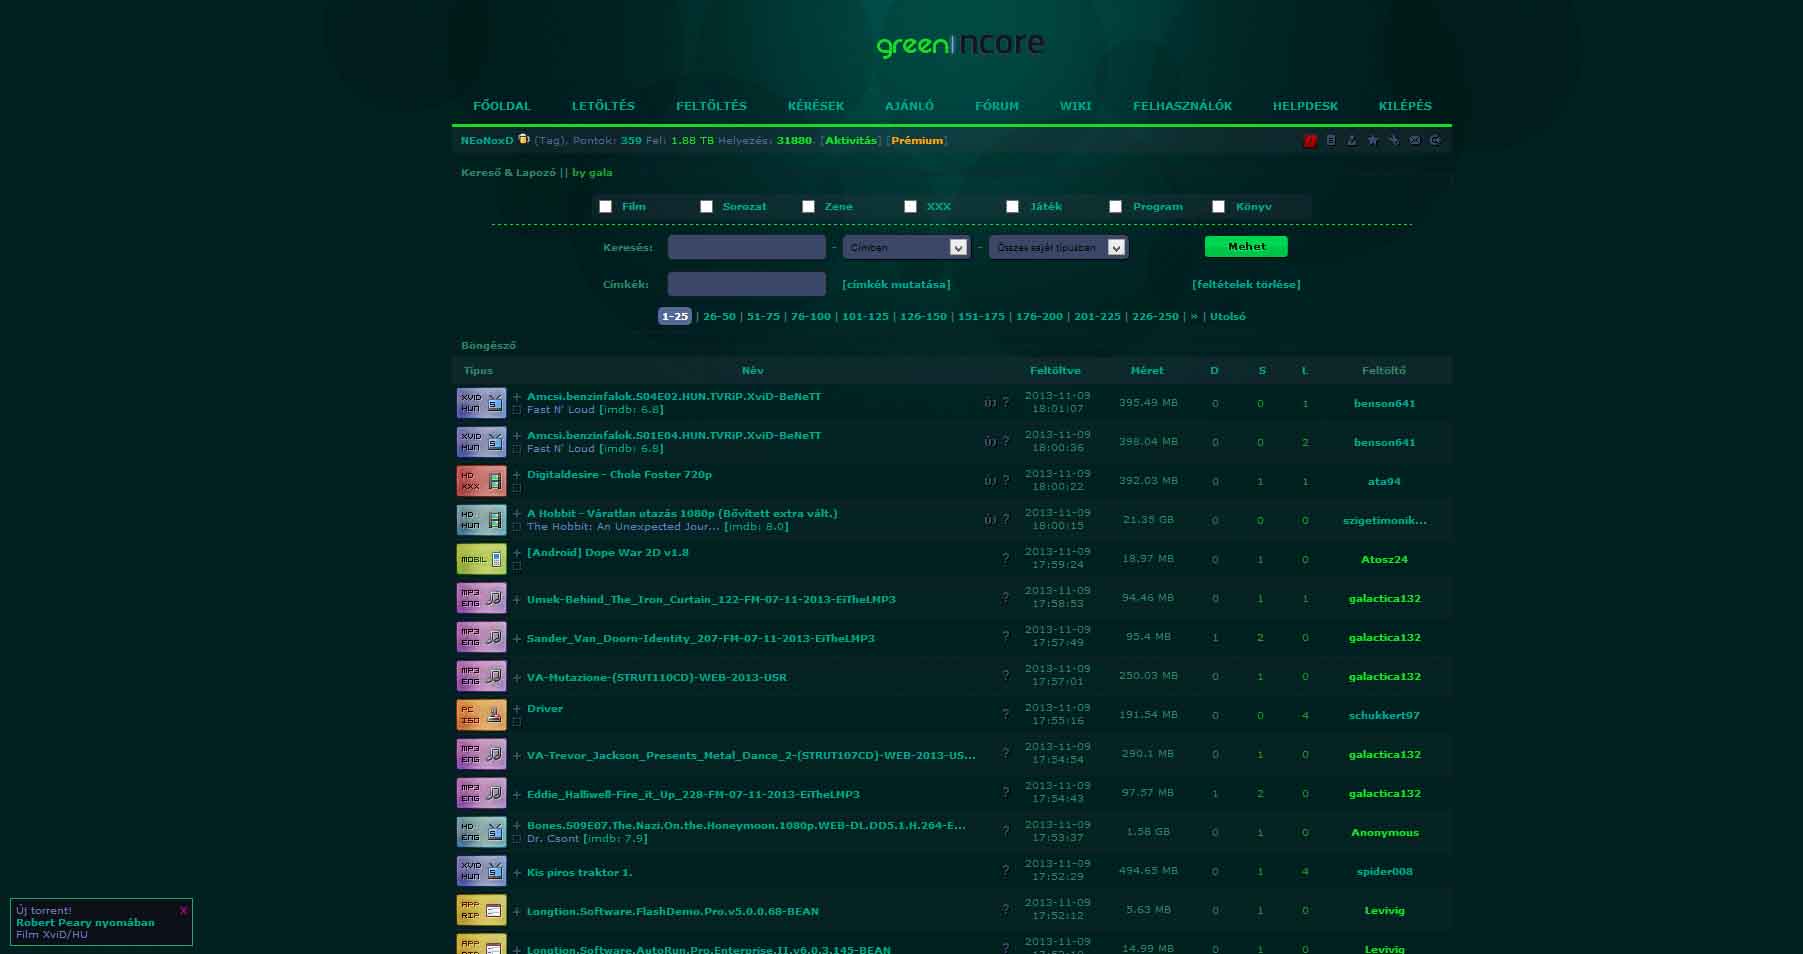Tick the XXX checkbox

tap(910, 207)
